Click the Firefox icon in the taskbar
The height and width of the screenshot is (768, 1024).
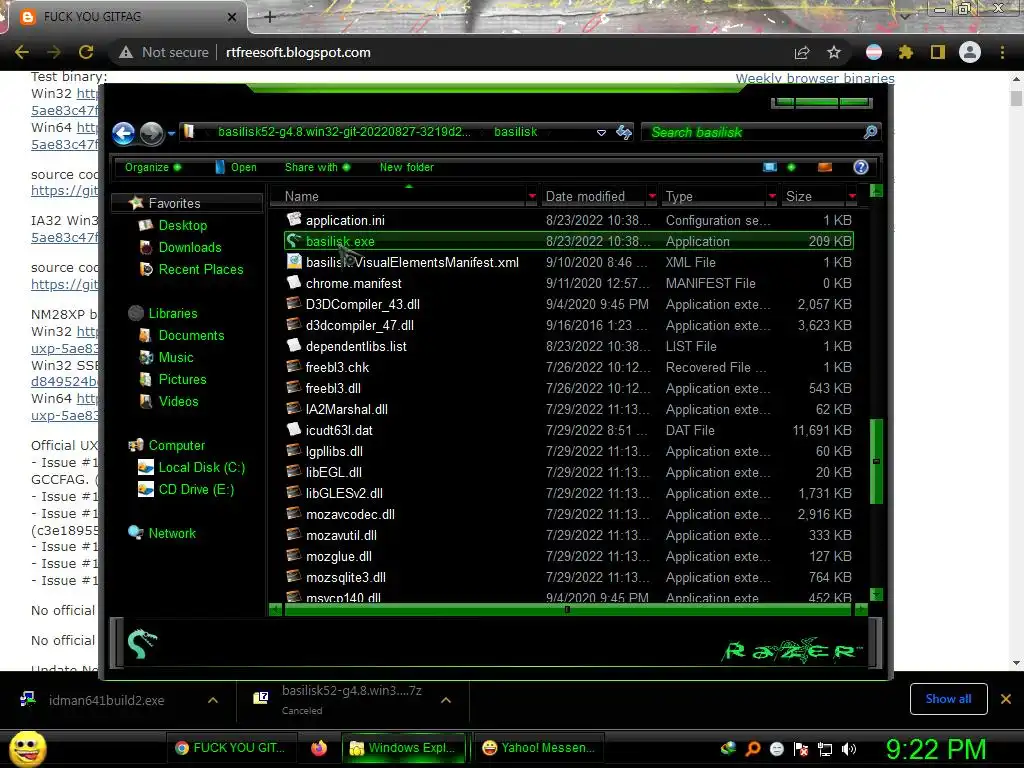[319, 748]
